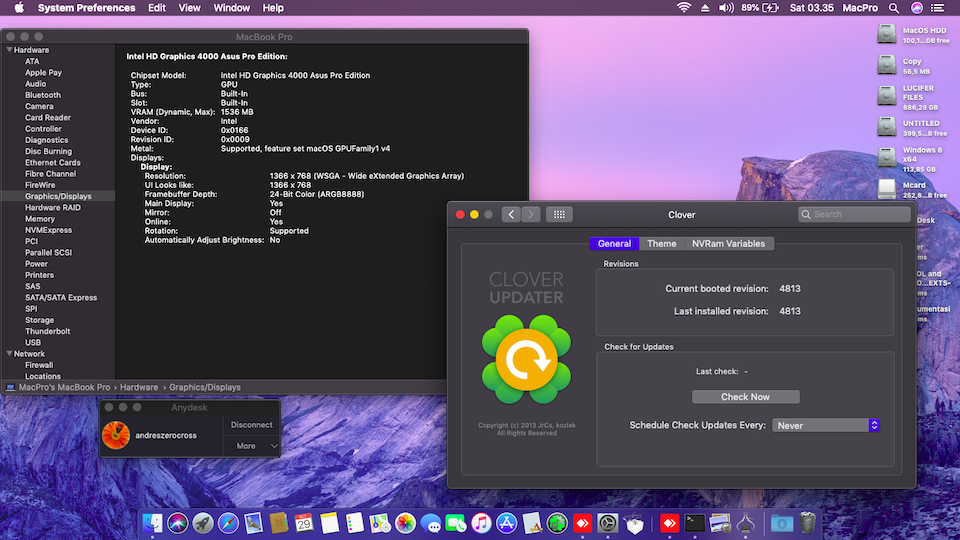Open the Edit menu
The width and height of the screenshot is (960, 540).
pos(157,8)
